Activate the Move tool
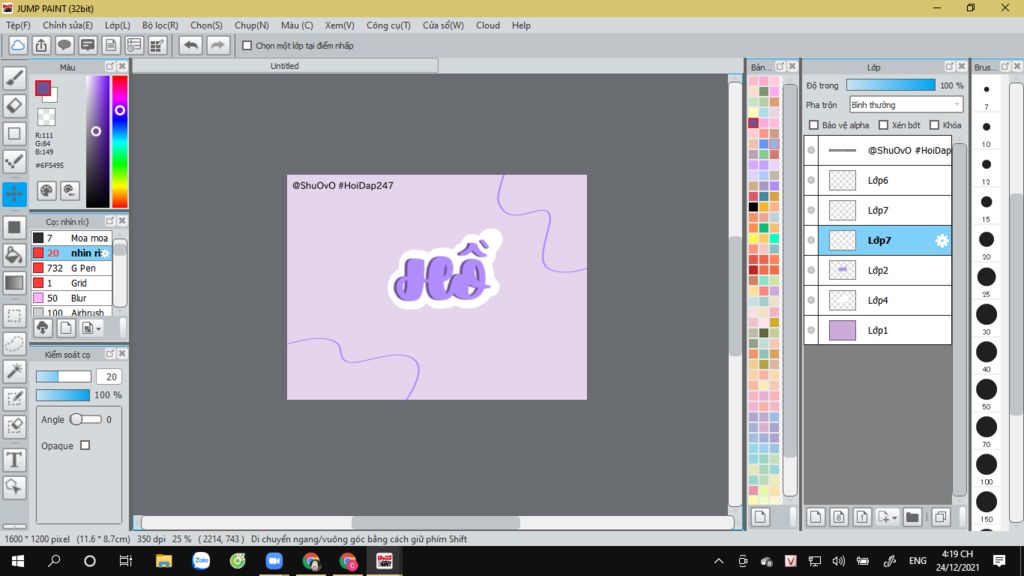This screenshot has width=1024, height=576. coord(14,194)
